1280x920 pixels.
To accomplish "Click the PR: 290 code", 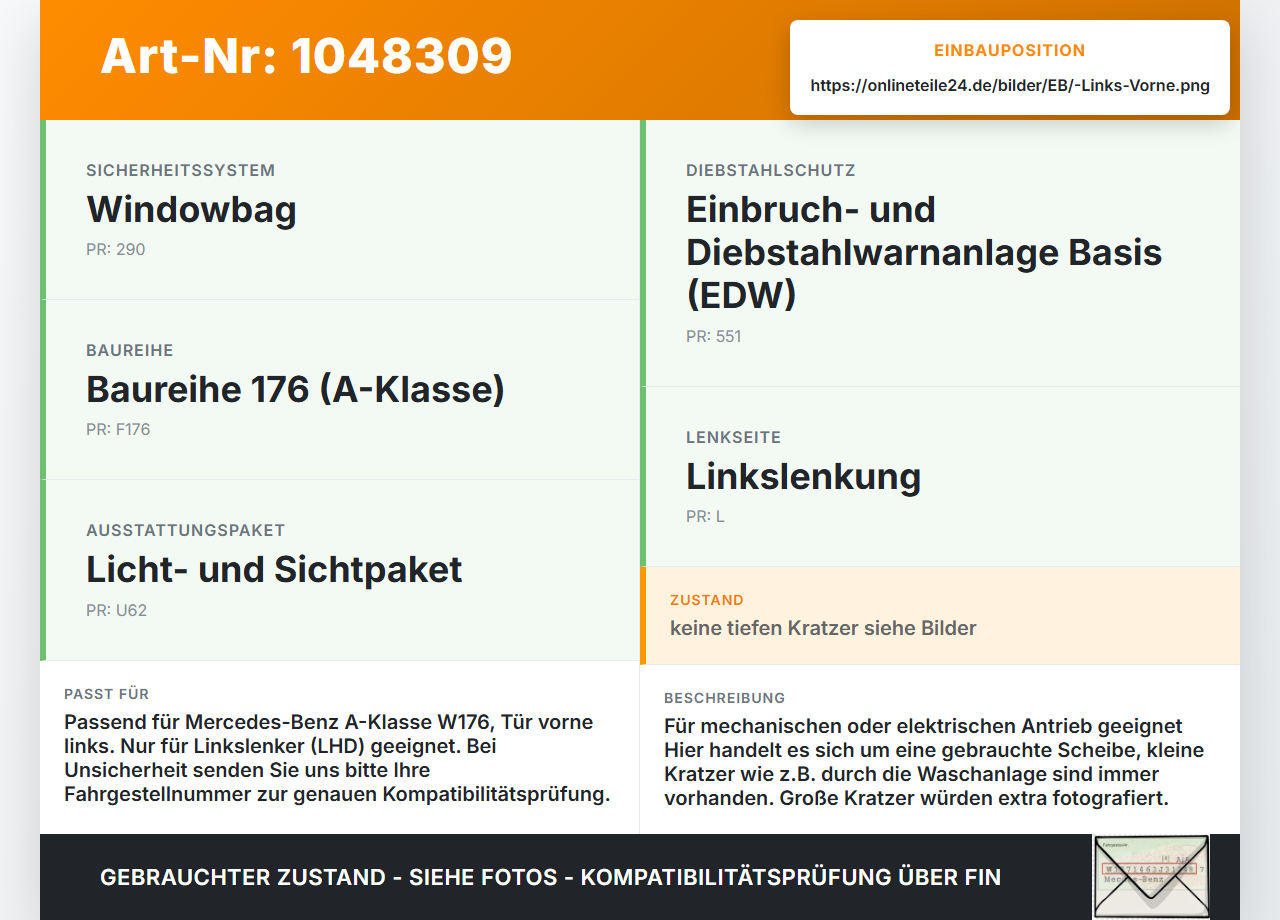I will click(116, 249).
